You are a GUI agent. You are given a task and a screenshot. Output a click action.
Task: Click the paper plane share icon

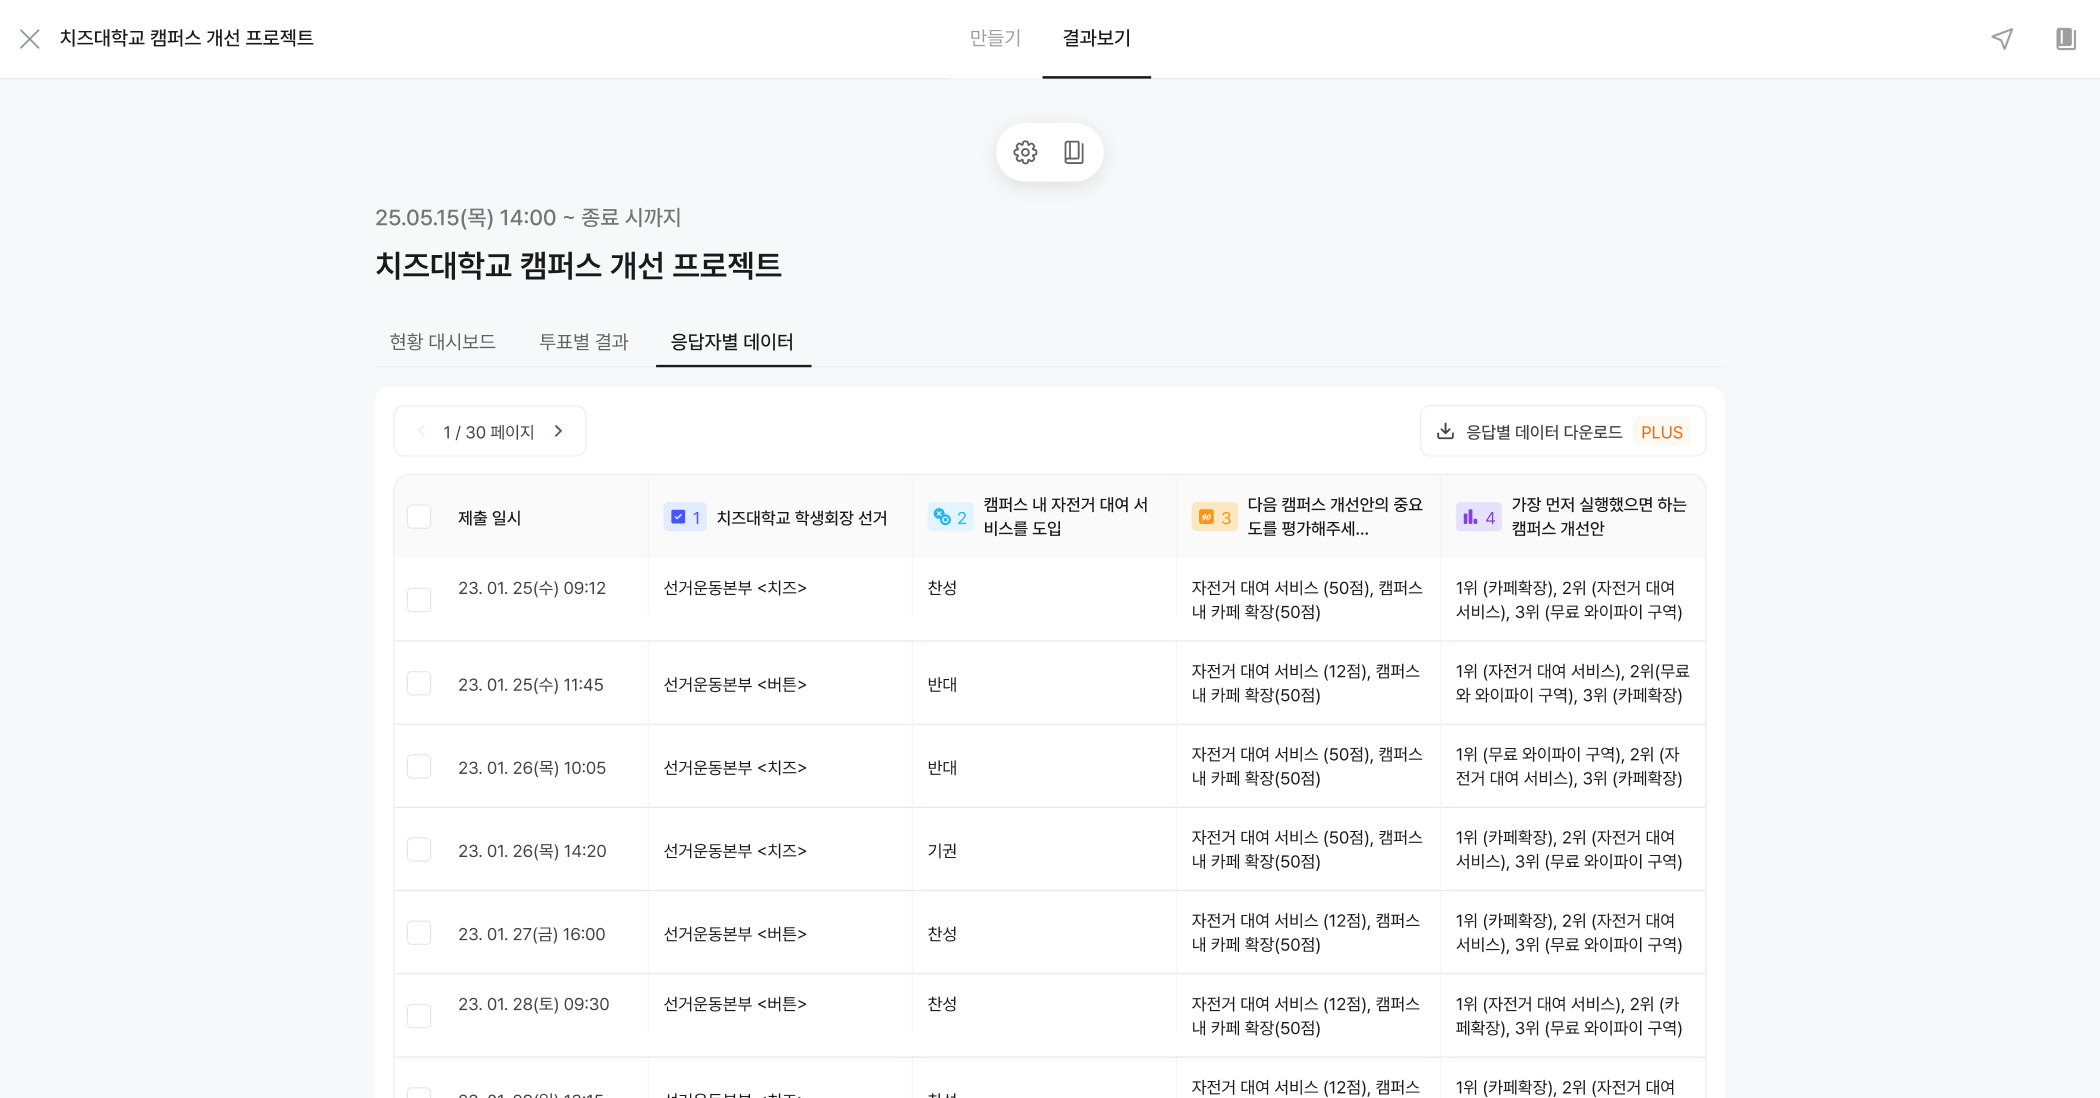(x=2002, y=39)
